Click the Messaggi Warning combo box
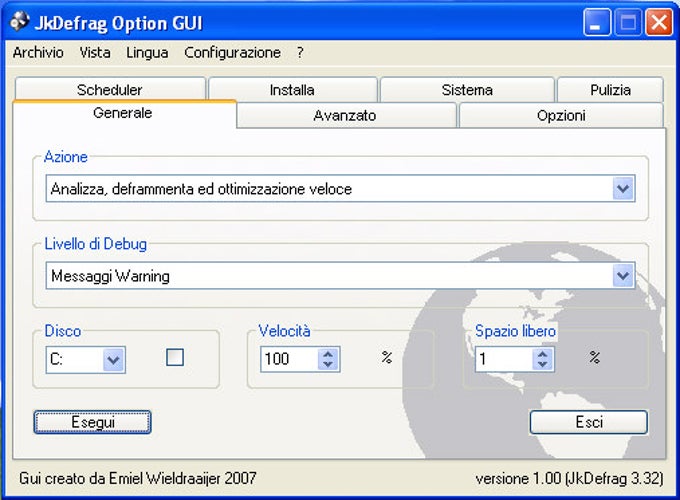The image size is (680, 500). pos(340,275)
